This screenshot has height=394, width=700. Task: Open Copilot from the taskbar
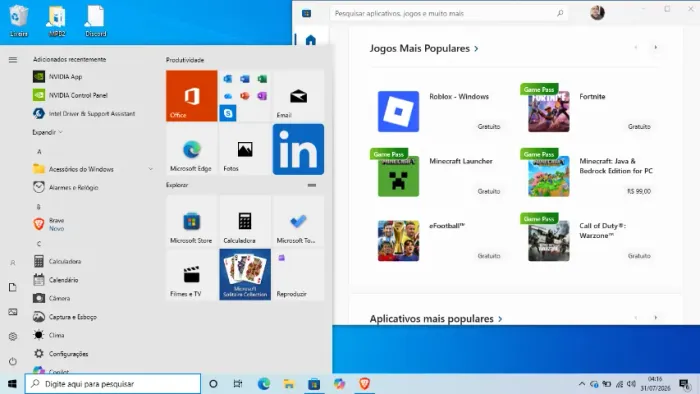[x=339, y=384]
